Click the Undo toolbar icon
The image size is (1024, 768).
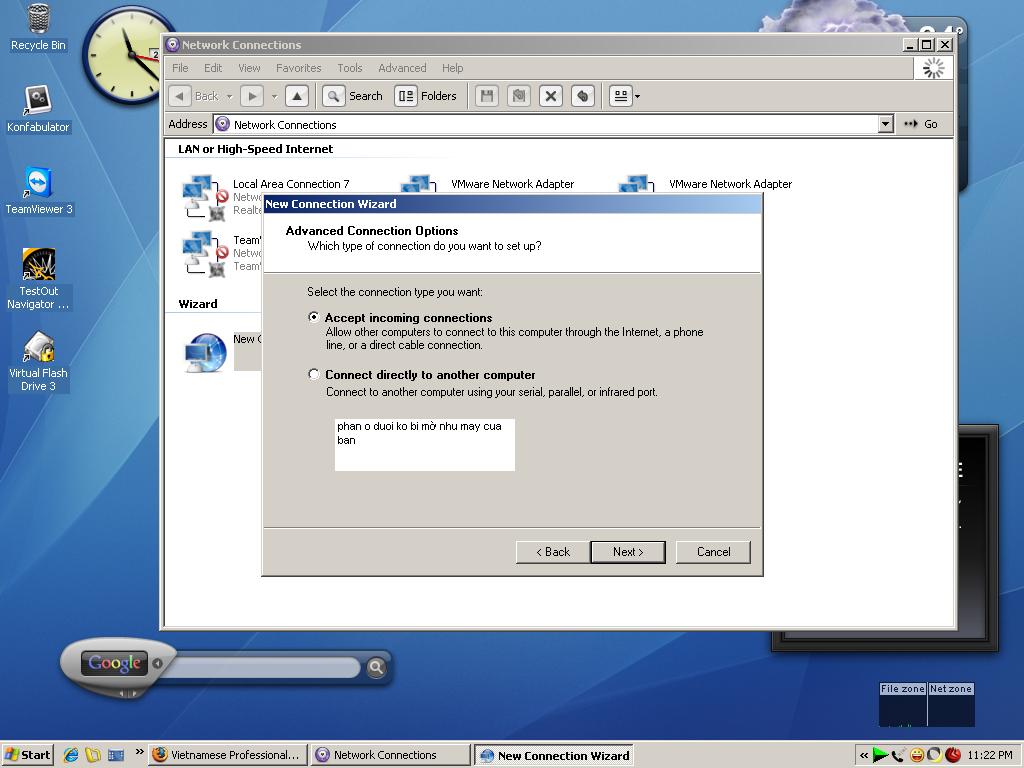pos(582,96)
